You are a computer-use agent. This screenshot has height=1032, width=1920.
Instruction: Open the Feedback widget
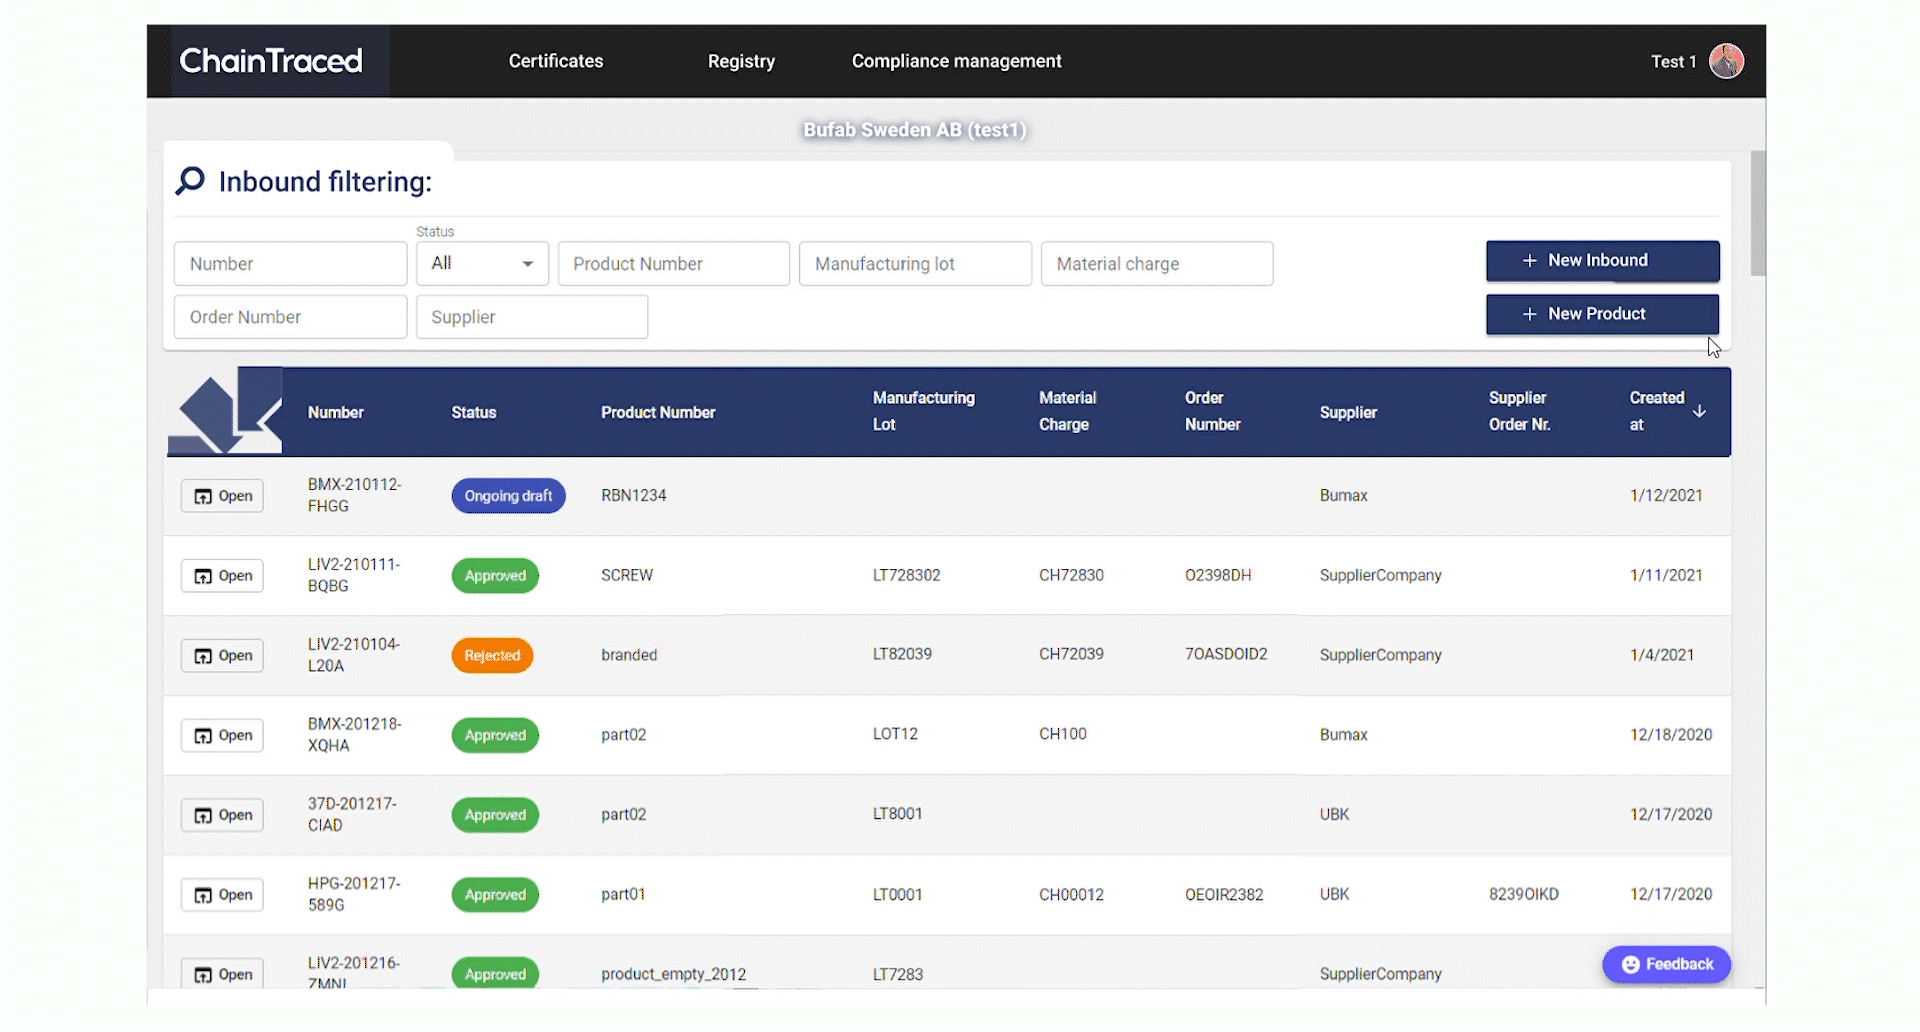coord(1666,964)
